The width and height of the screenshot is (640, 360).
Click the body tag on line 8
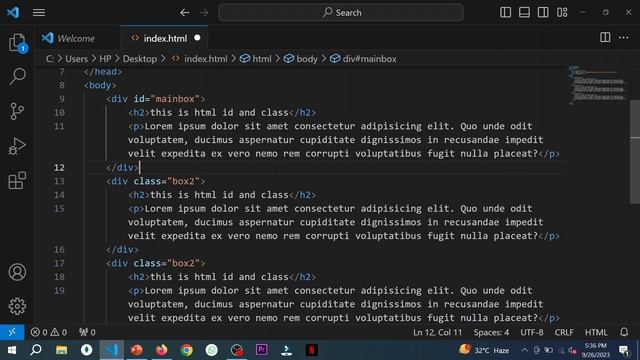[x=100, y=85]
